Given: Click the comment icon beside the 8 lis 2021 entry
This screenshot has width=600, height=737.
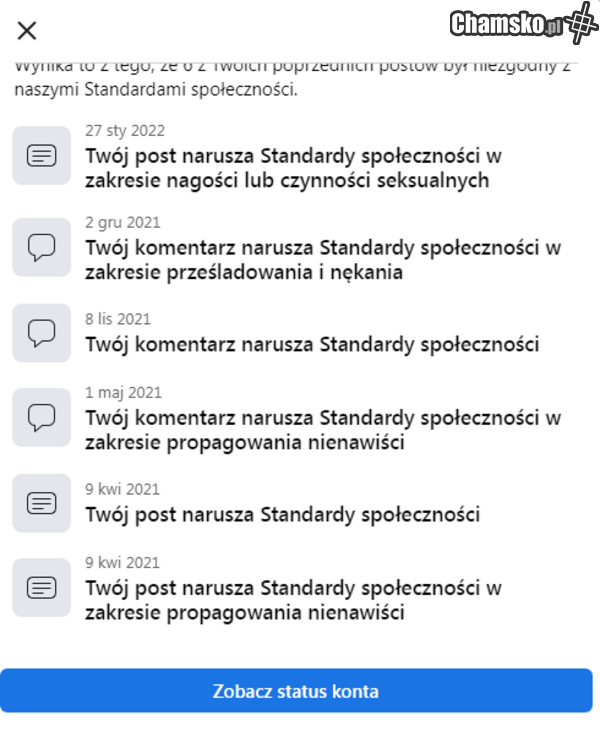Looking at the screenshot, I should [41, 332].
